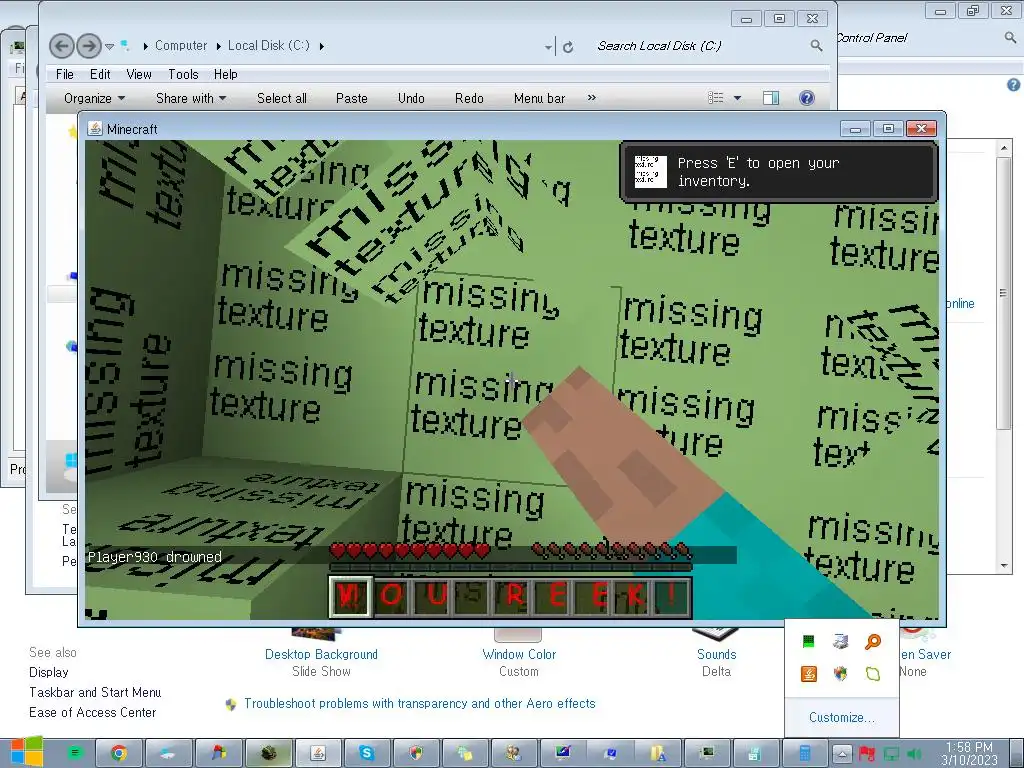Click the Control Panel scrollbar up arrow
The image size is (1024, 768).
pos(1004,149)
